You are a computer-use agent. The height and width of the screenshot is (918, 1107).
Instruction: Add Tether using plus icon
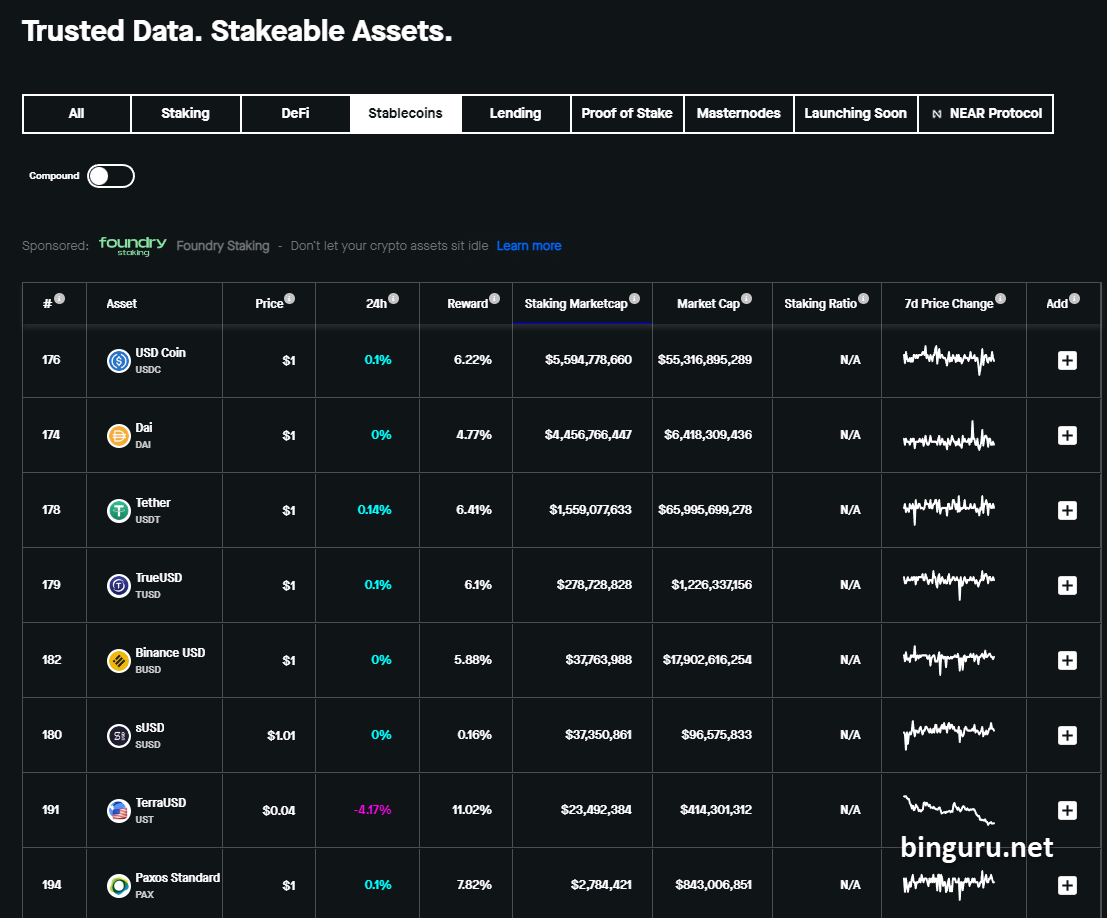click(1067, 510)
